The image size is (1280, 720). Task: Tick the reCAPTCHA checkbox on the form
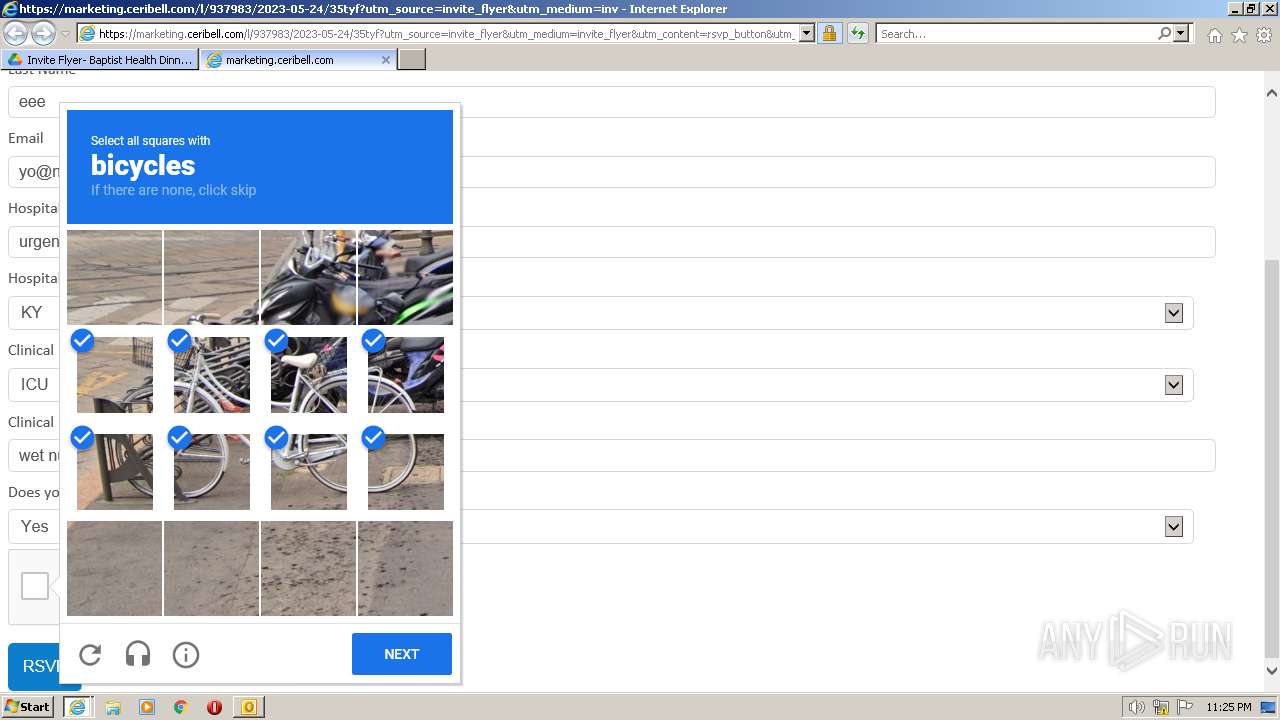point(35,586)
